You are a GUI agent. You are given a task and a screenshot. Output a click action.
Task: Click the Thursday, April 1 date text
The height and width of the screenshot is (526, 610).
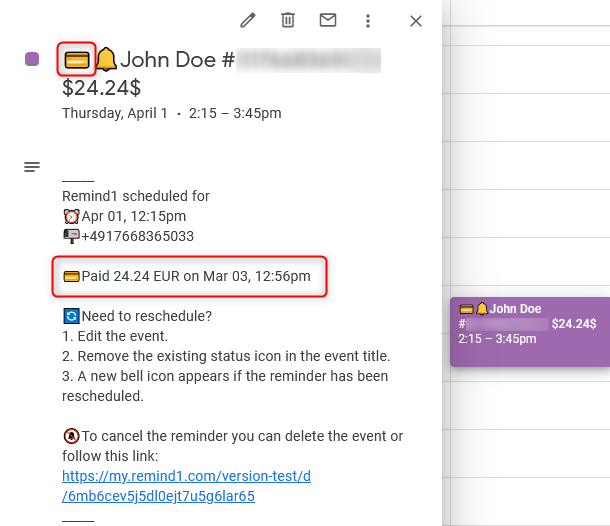115,113
